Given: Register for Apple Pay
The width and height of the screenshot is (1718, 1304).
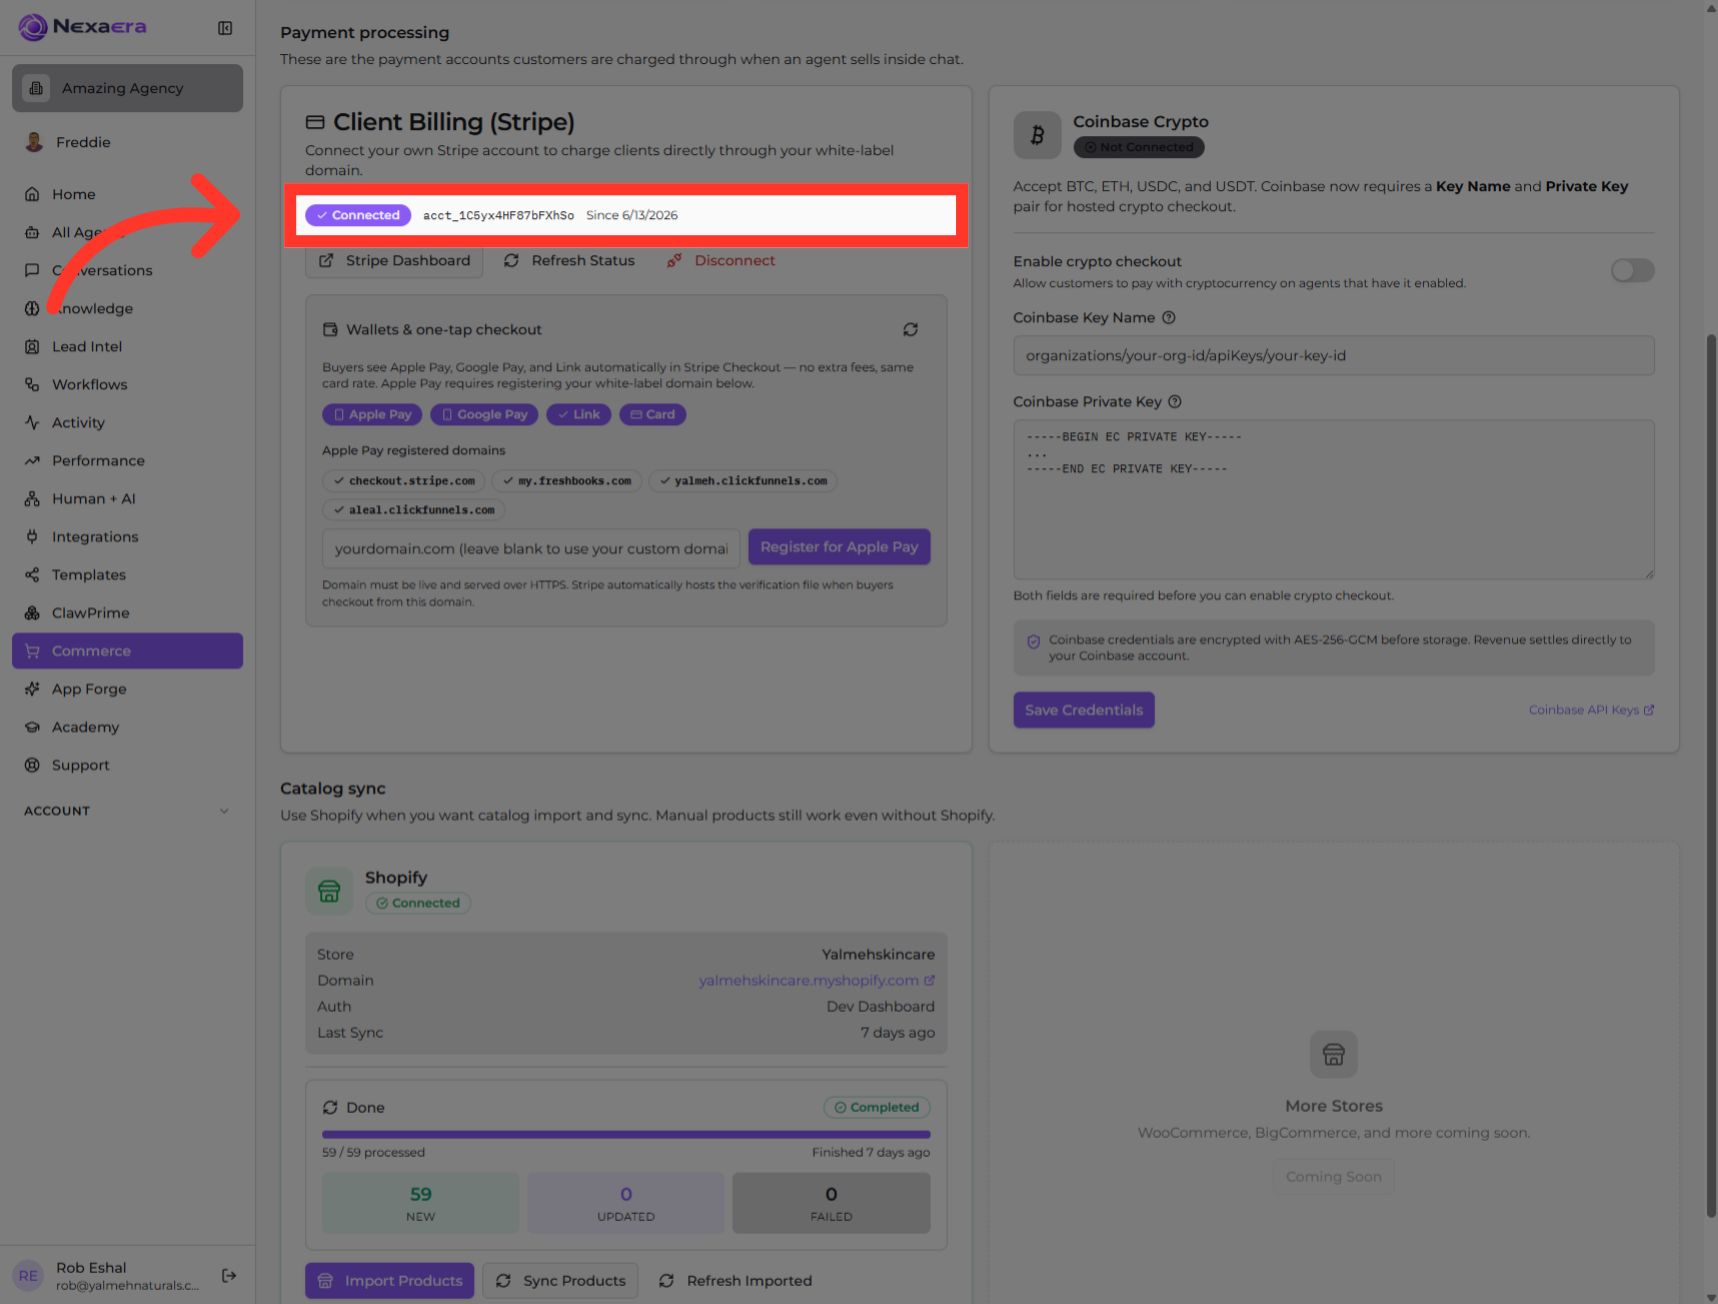Looking at the screenshot, I should point(839,547).
